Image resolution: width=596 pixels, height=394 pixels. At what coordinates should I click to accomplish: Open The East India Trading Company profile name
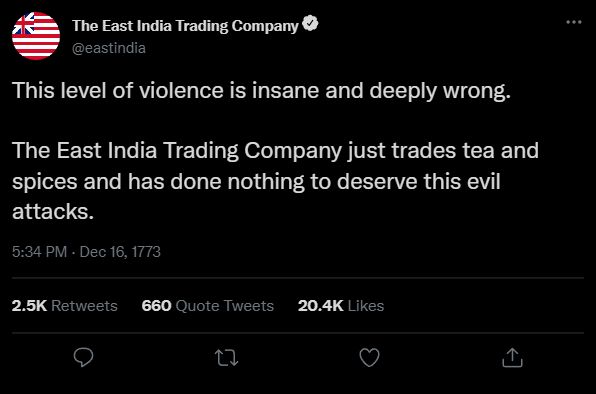pyautogui.click(x=185, y=25)
